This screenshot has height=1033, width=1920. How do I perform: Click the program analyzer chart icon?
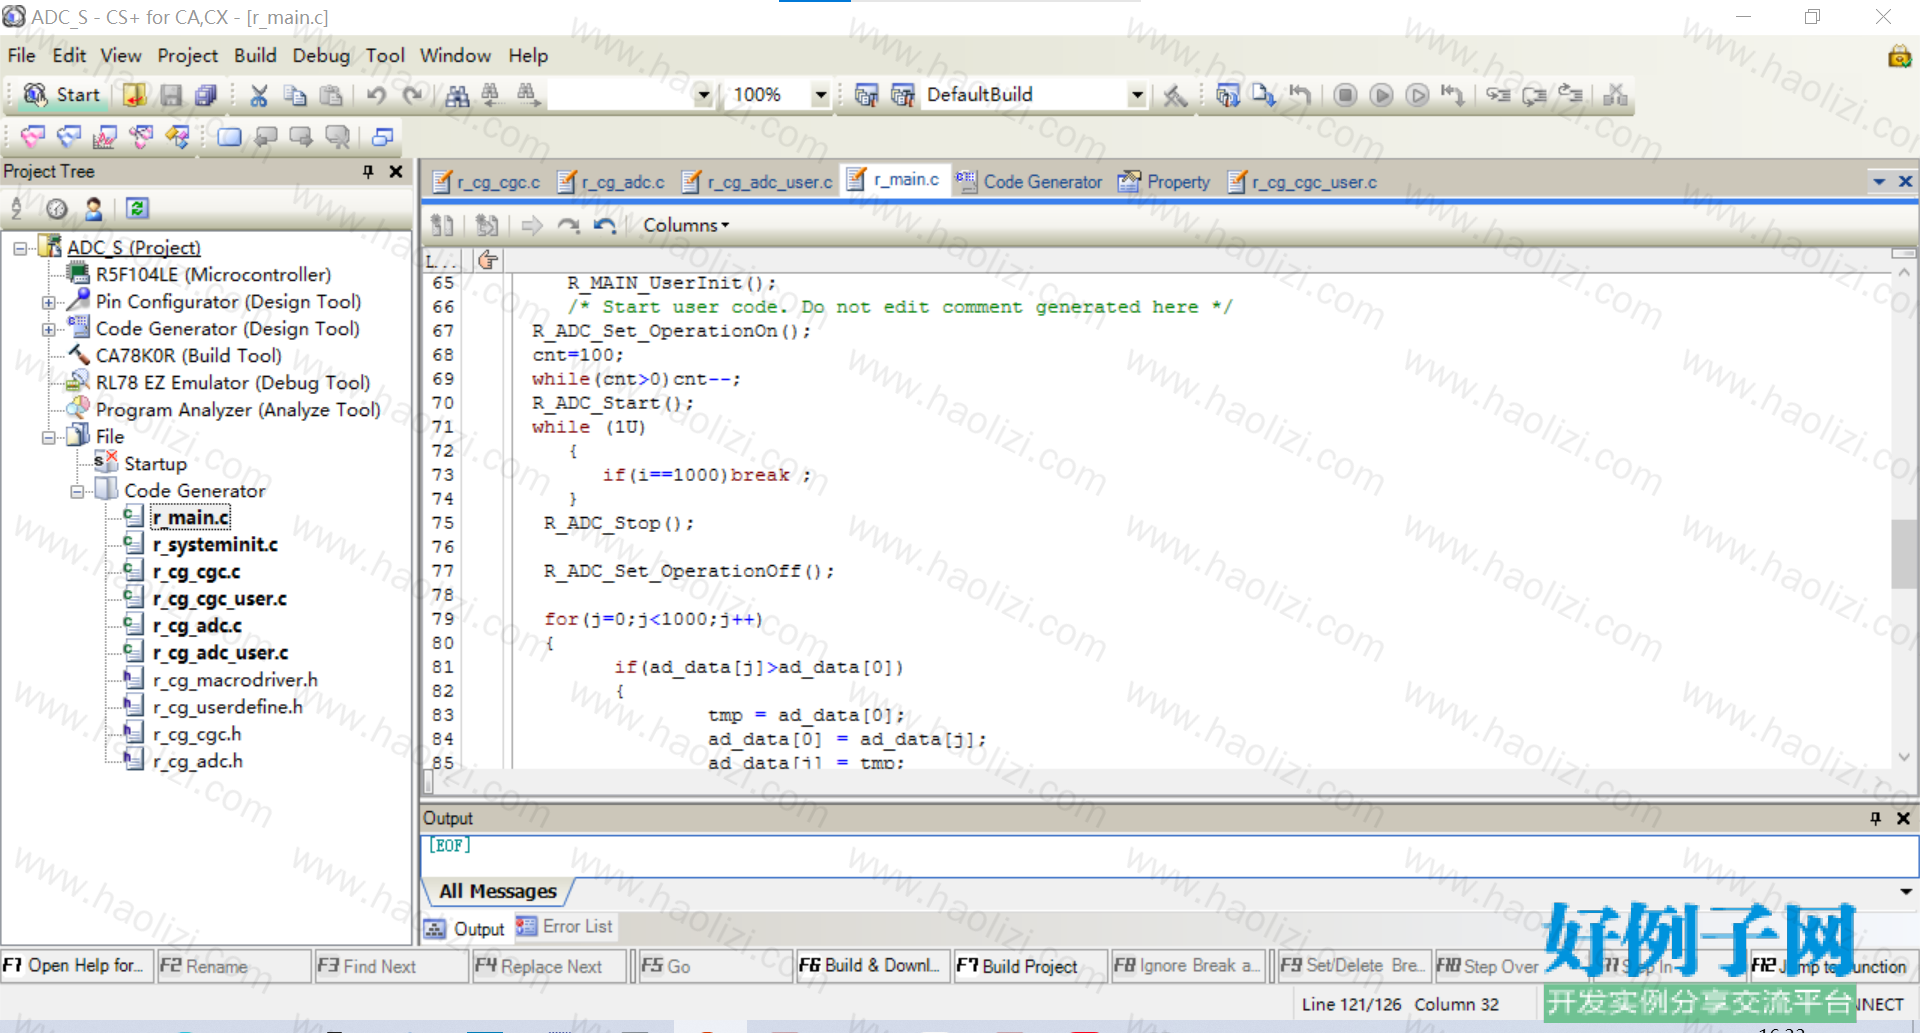[105, 137]
